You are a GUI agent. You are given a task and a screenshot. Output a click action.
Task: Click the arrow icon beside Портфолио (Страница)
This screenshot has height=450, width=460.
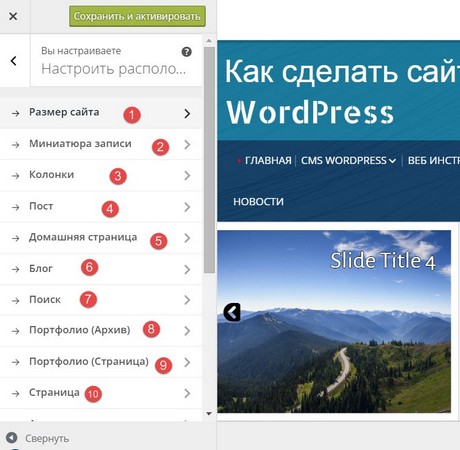coord(15,362)
